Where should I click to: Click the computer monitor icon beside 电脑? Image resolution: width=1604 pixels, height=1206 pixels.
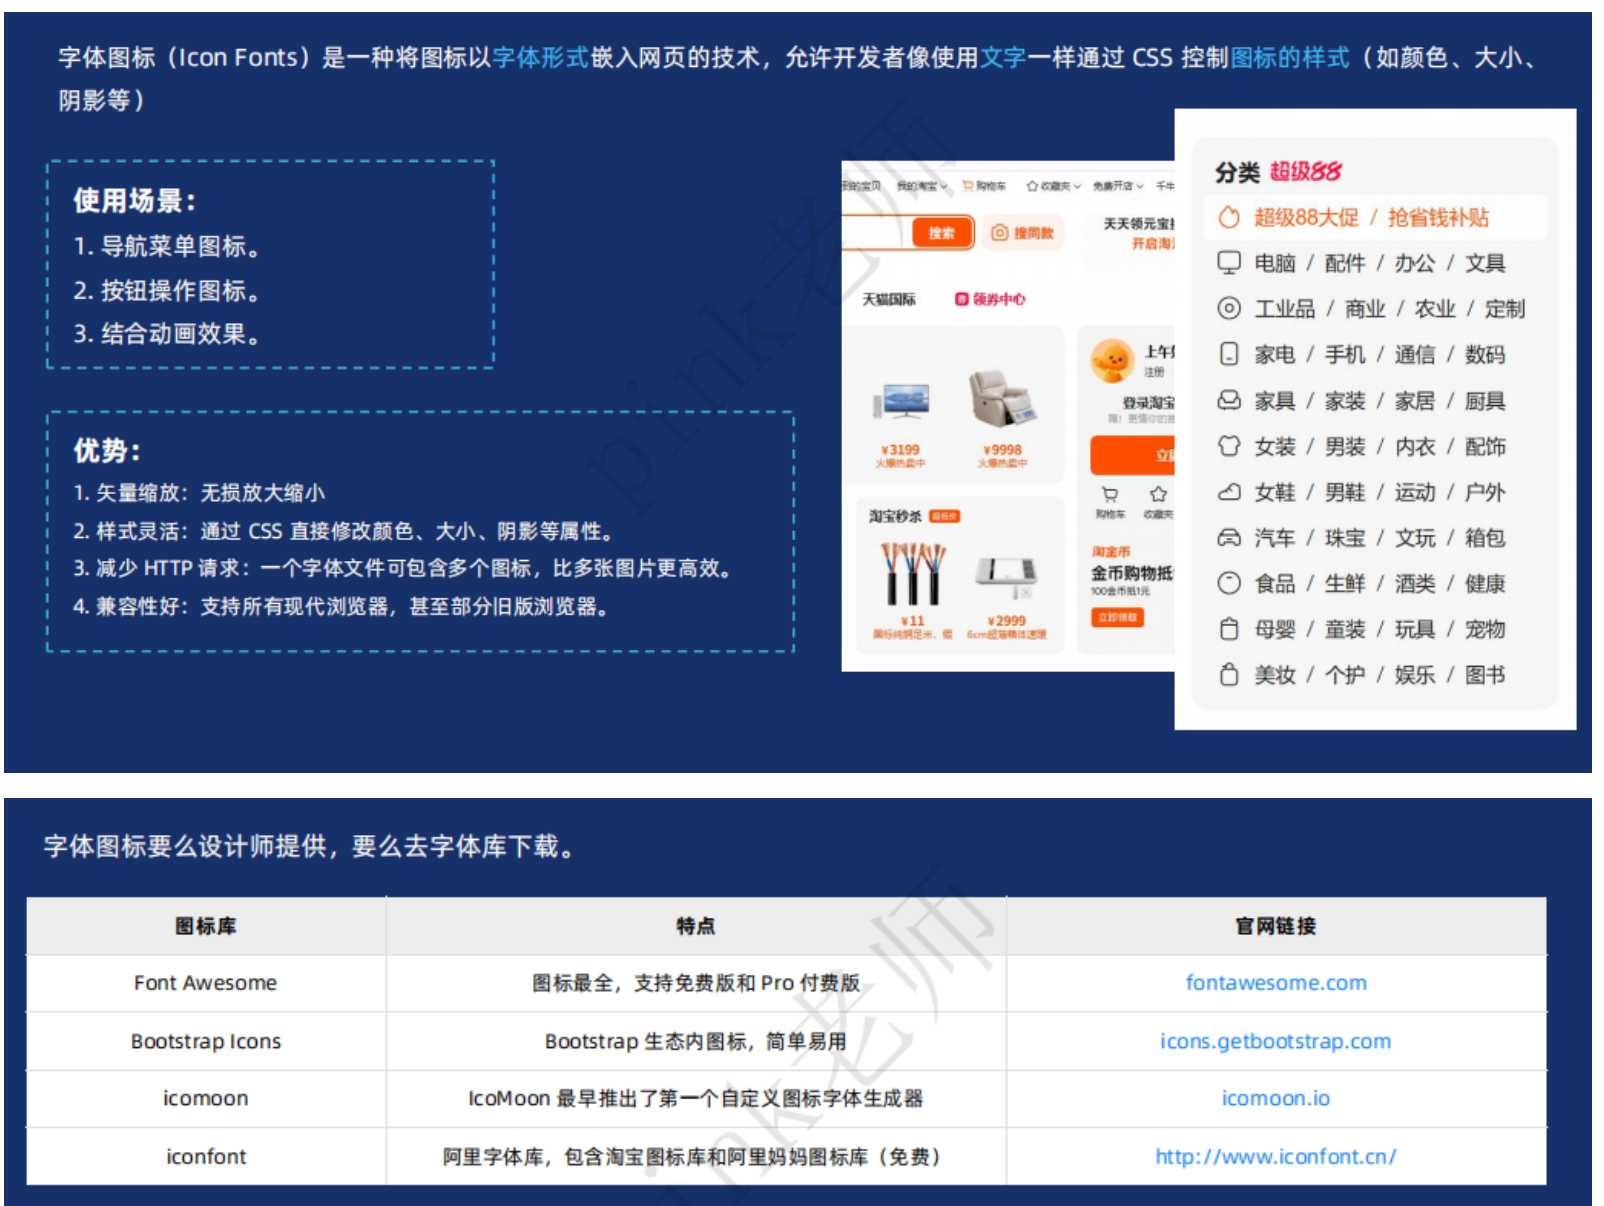(x=1229, y=263)
